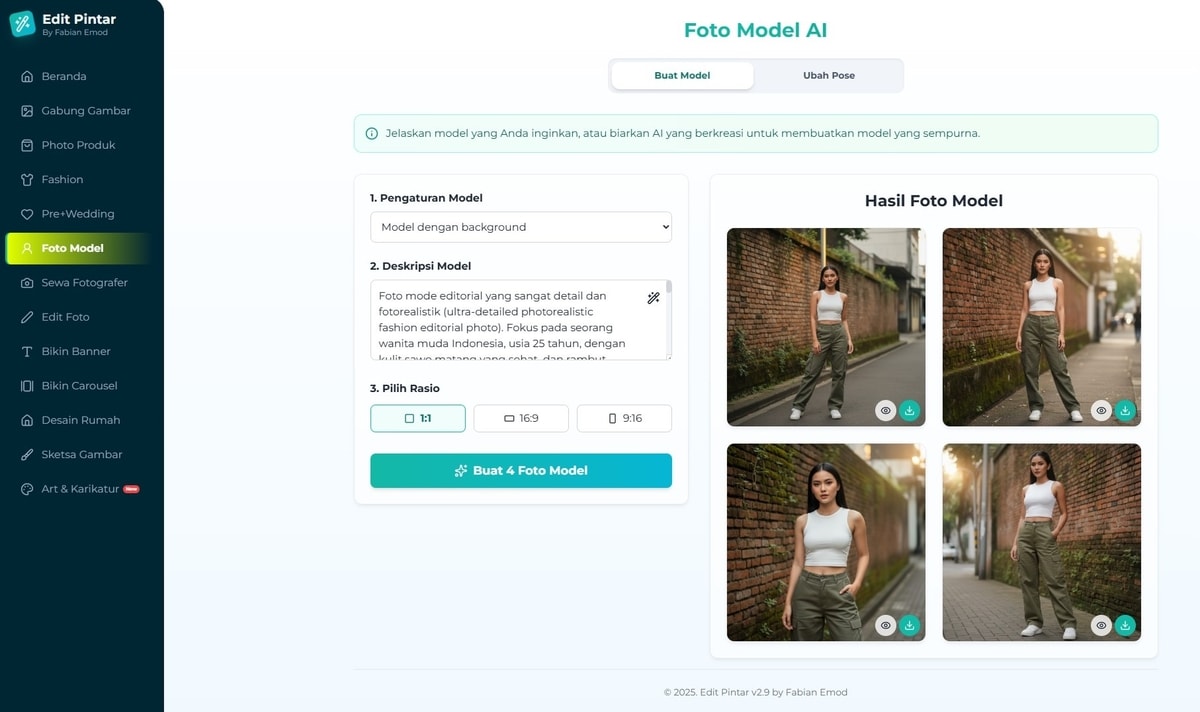Image resolution: width=1200 pixels, height=712 pixels.
Task: Open the Pengaturan Model dropdown
Action: [521, 227]
